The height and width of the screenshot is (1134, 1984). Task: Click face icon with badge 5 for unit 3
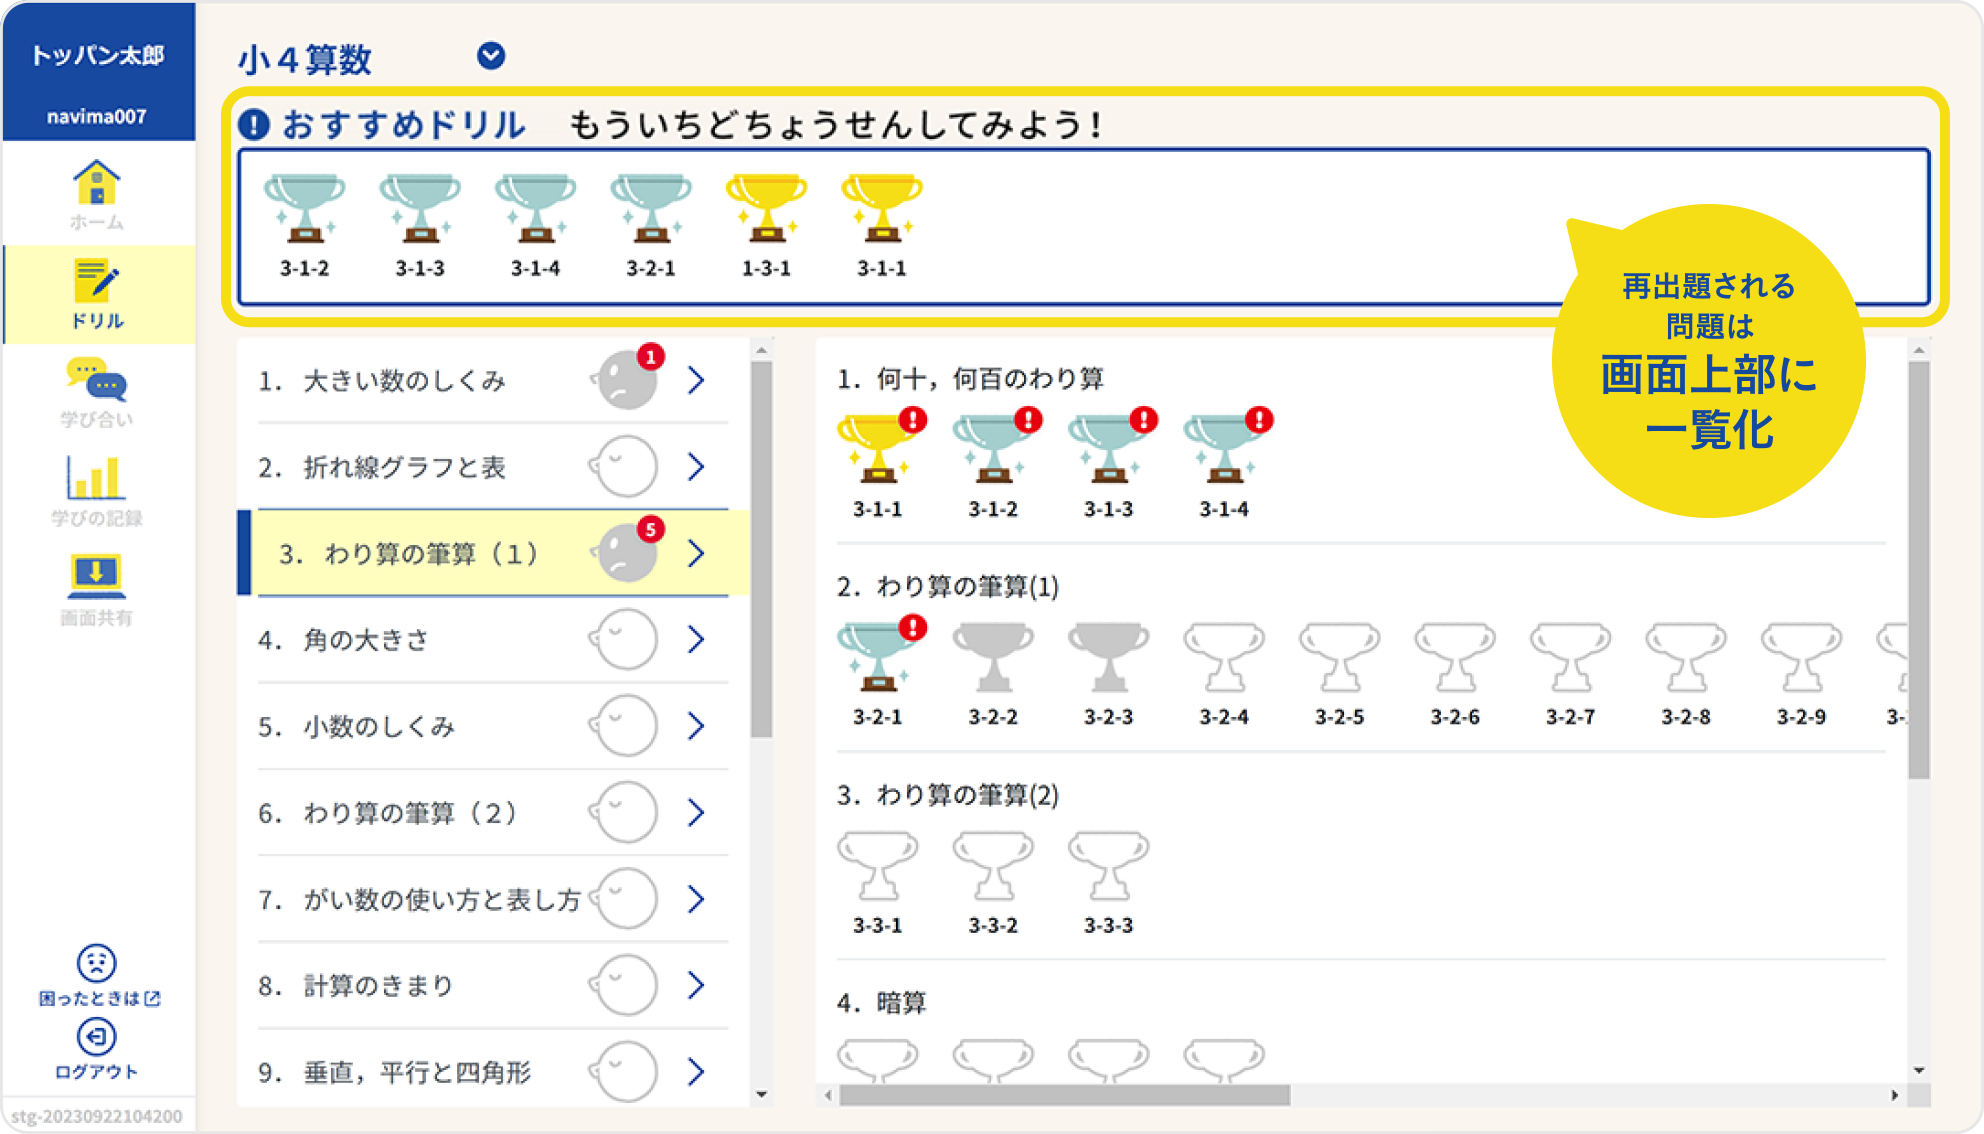[x=628, y=551]
